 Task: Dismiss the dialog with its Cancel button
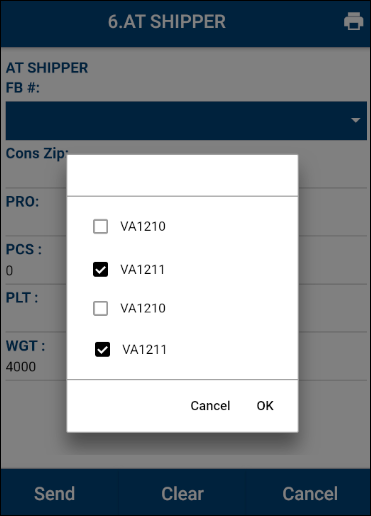click(210, 406)
